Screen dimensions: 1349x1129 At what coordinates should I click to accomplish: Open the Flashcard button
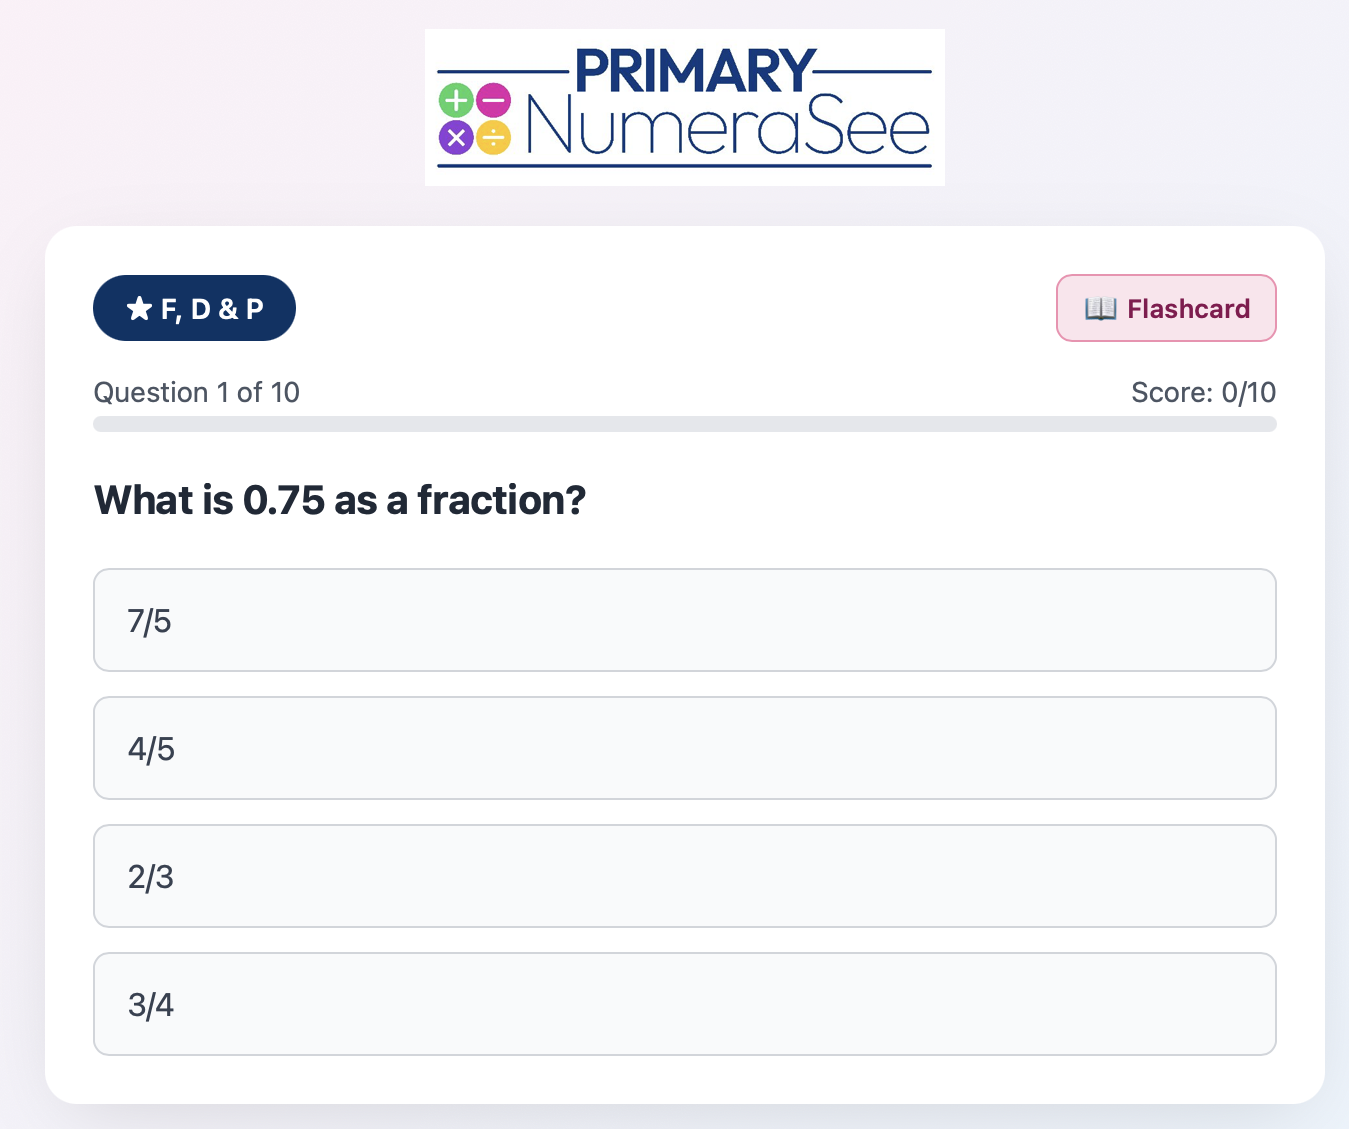(1166, 308)
